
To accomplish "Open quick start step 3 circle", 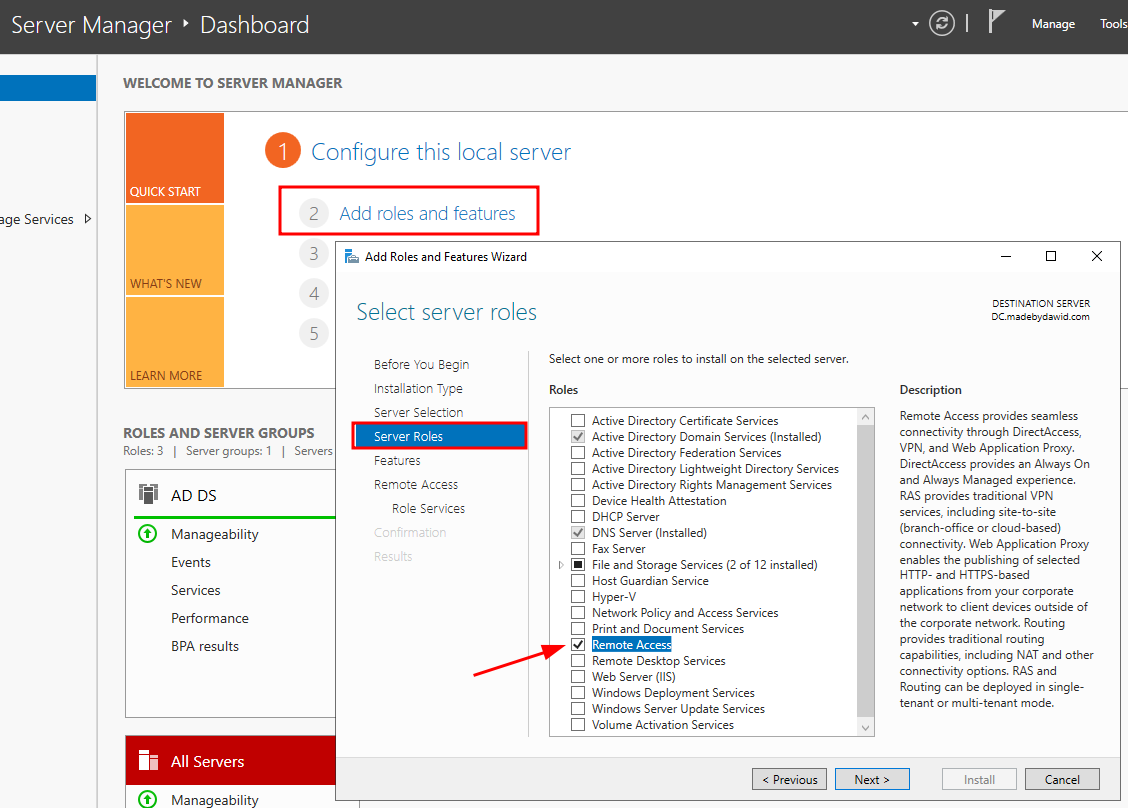I will (x=314, y=253).
